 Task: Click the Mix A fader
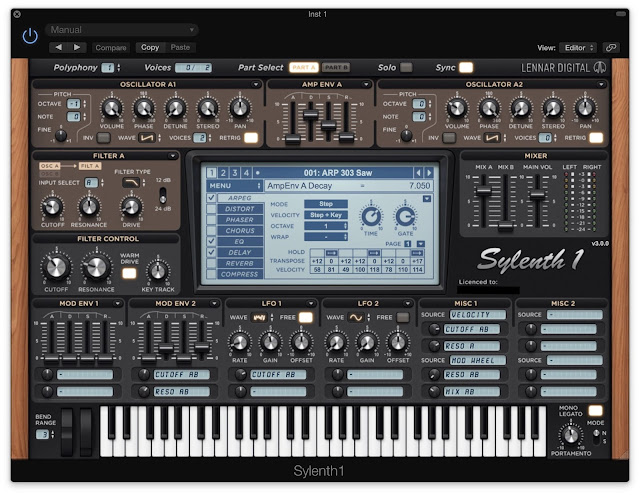point(484,191)
